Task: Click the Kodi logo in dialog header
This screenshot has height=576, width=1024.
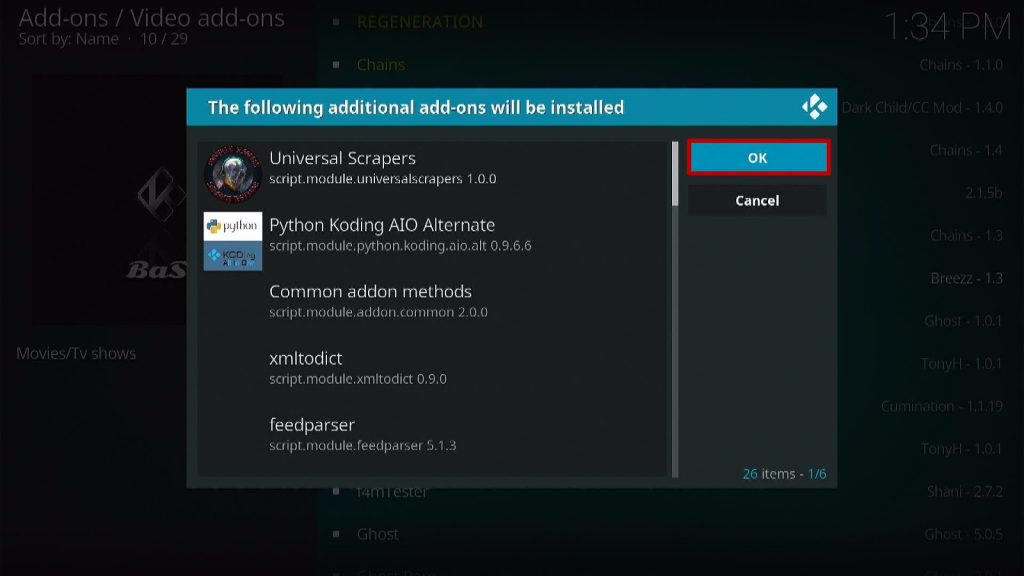Action: click(x=814, y=107)
